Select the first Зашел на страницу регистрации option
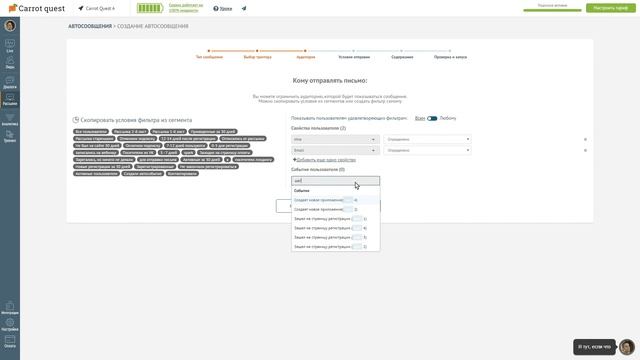640x360 pixels. pos(335,219)
